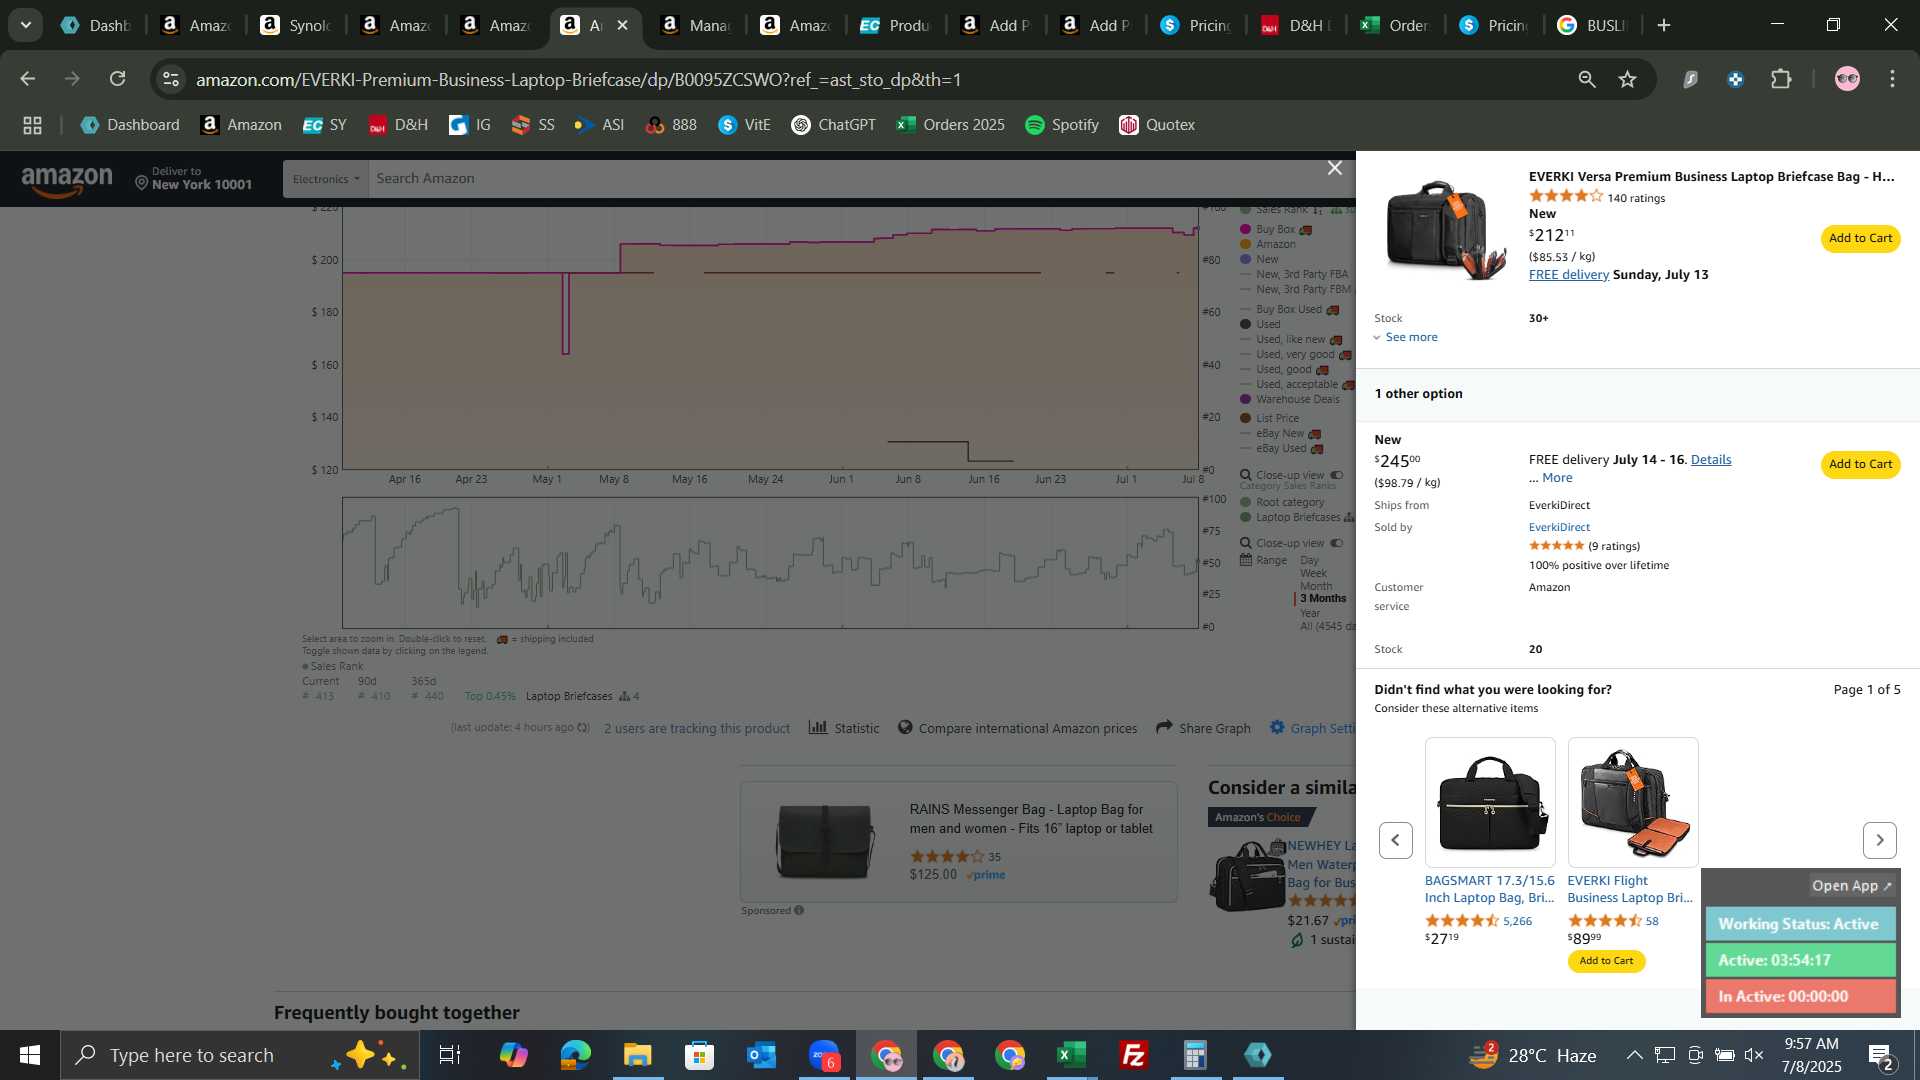The width and height of the screenshot is (1920, 1080).
Task: Toggle New, 3rd Party FBA legend entry
Action: click(x=1294, y=274)
